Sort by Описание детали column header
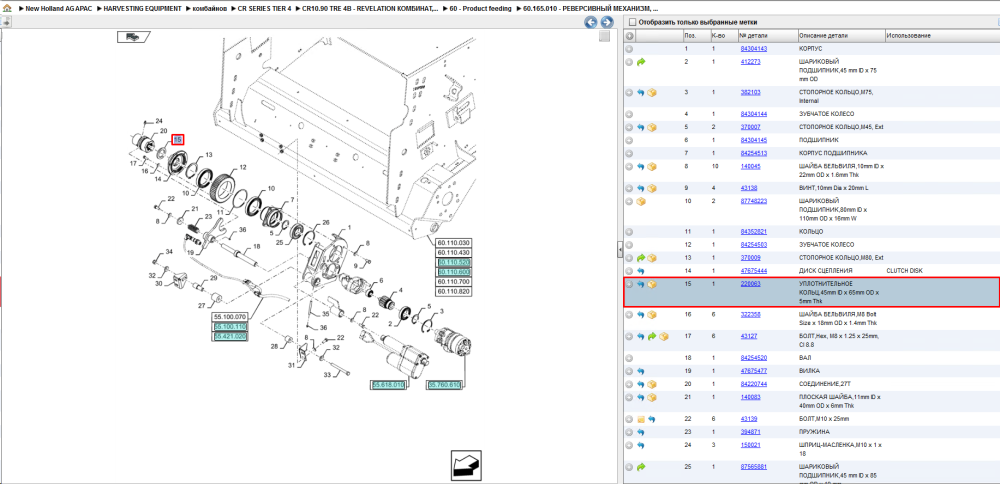This screenshot has height=484, width=1000. point(840,36)
